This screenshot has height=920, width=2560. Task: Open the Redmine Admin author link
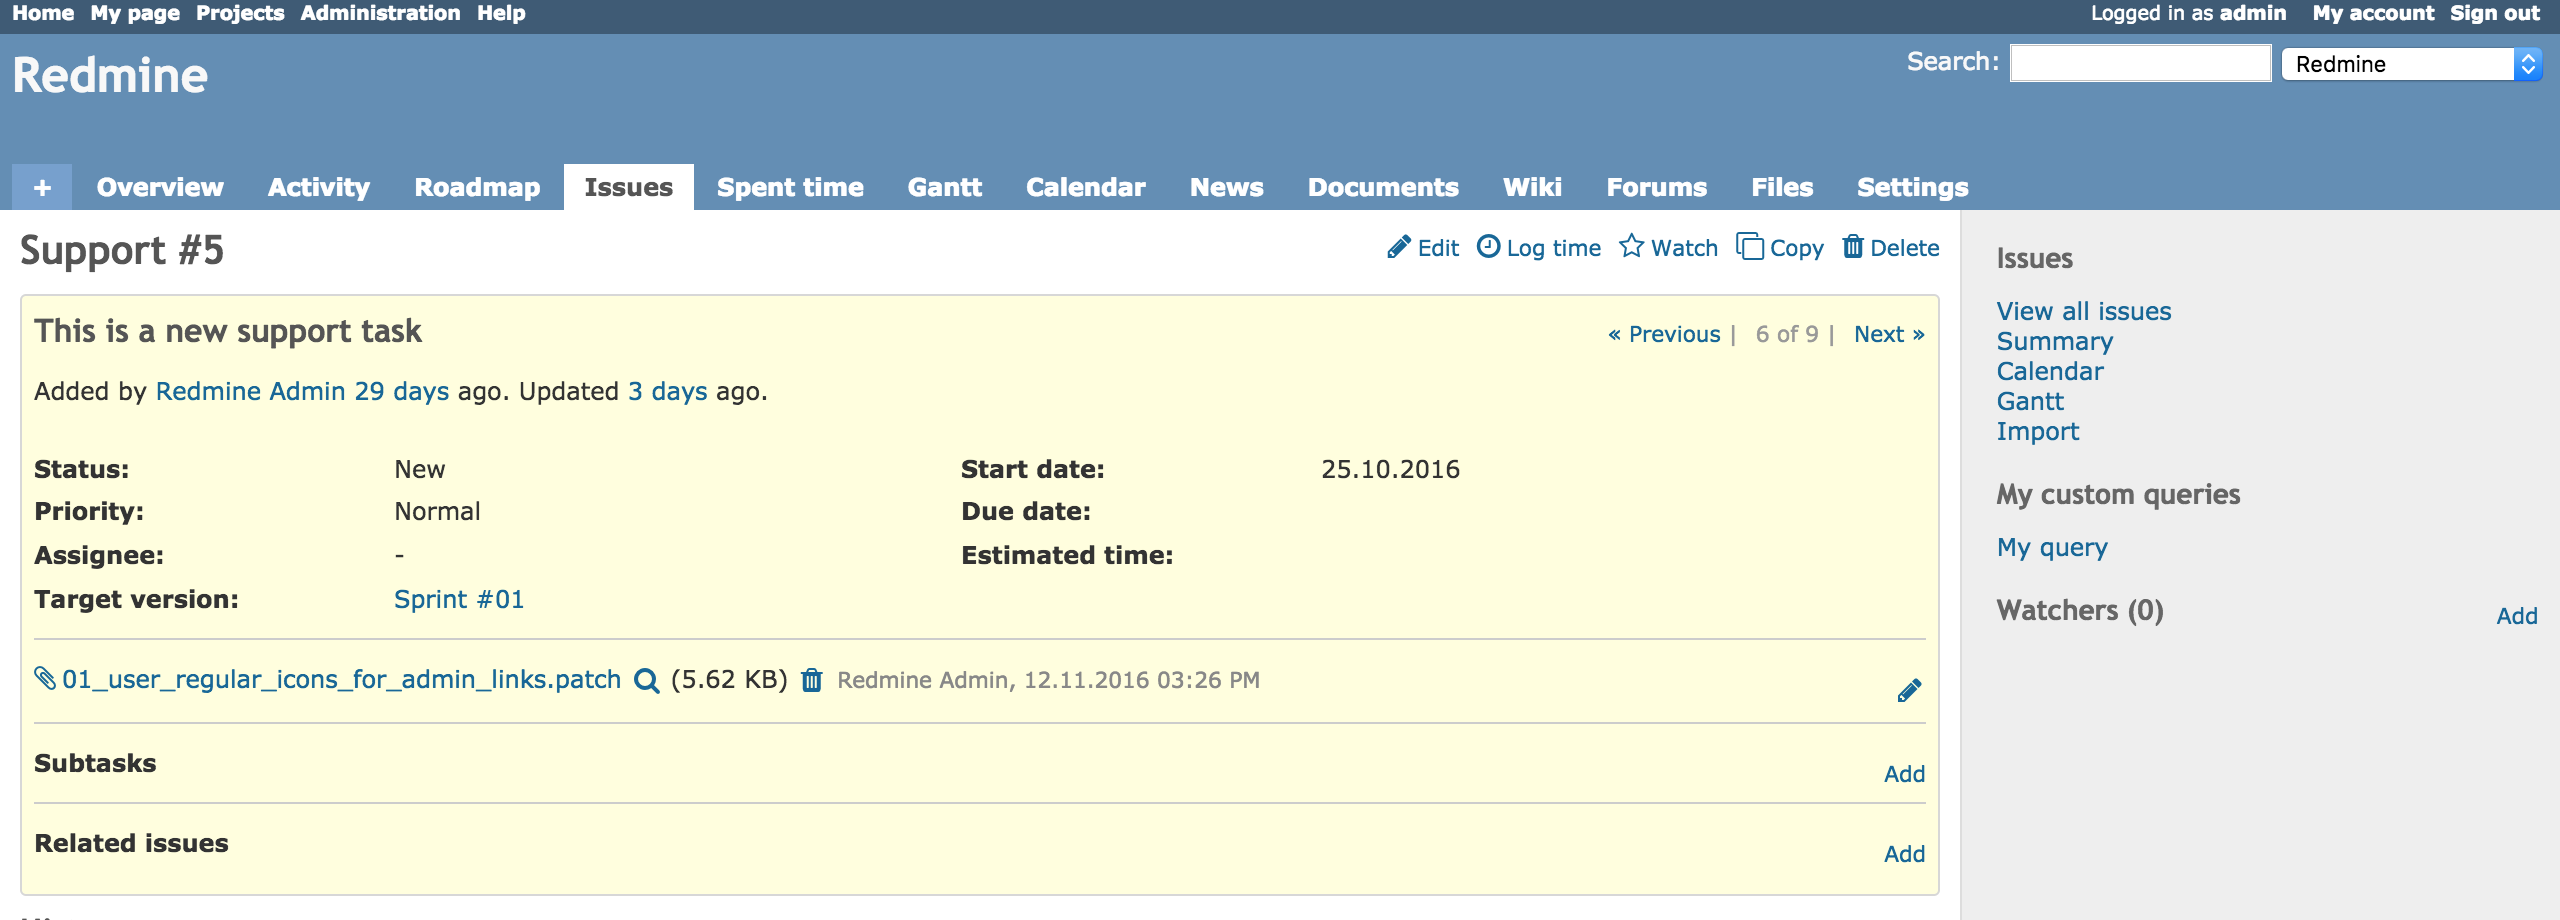coord(250,391)
